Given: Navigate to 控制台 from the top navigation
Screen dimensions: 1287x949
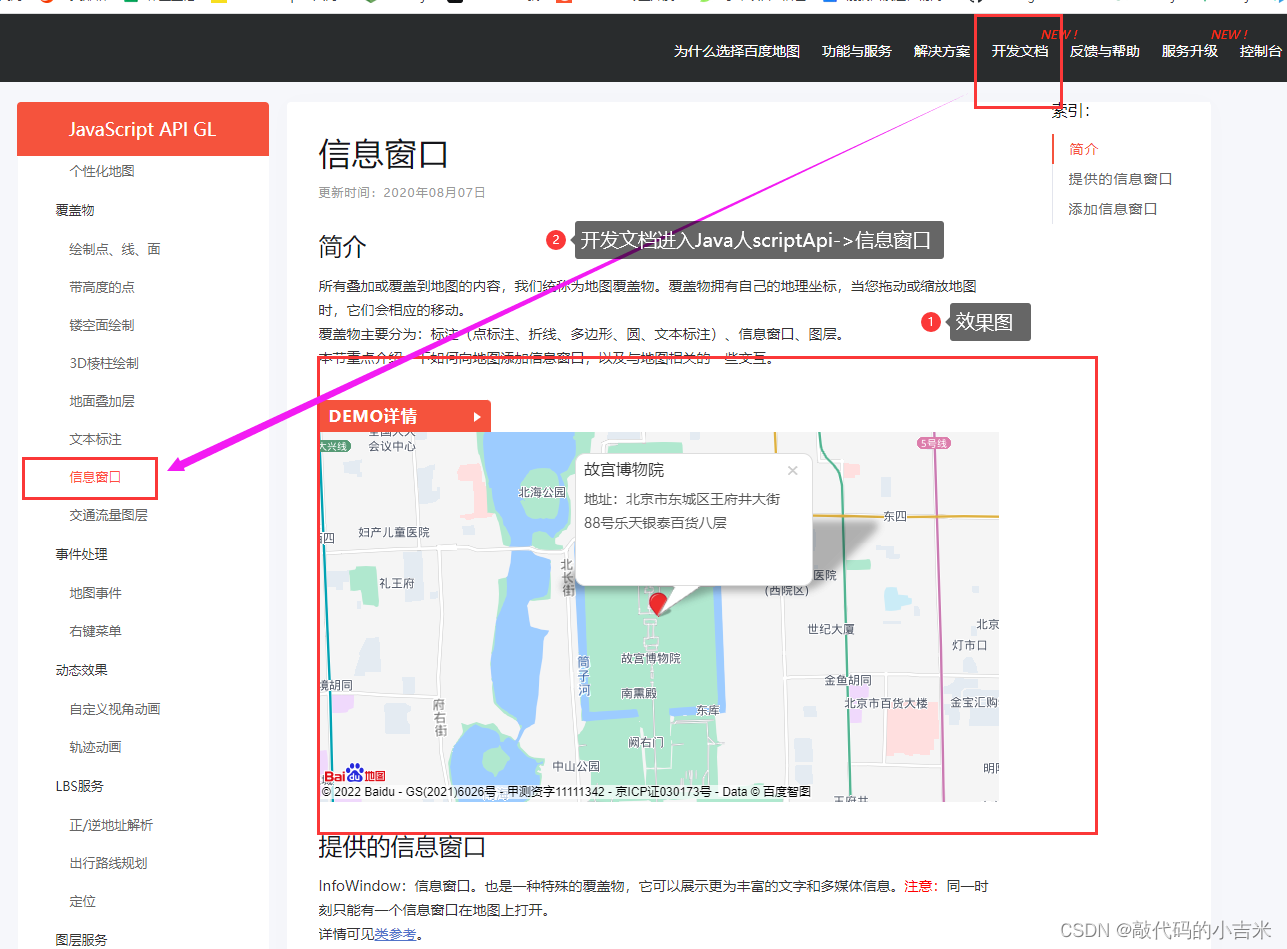Looking at the screenshot, I should coord(1260,51).
